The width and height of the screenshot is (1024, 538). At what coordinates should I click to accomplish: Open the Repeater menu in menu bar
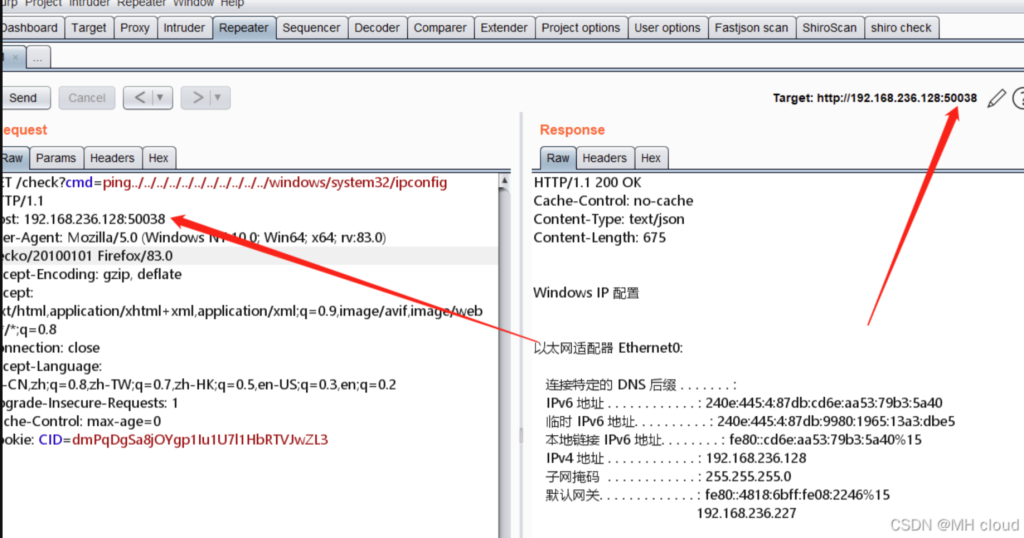(142, 3)
